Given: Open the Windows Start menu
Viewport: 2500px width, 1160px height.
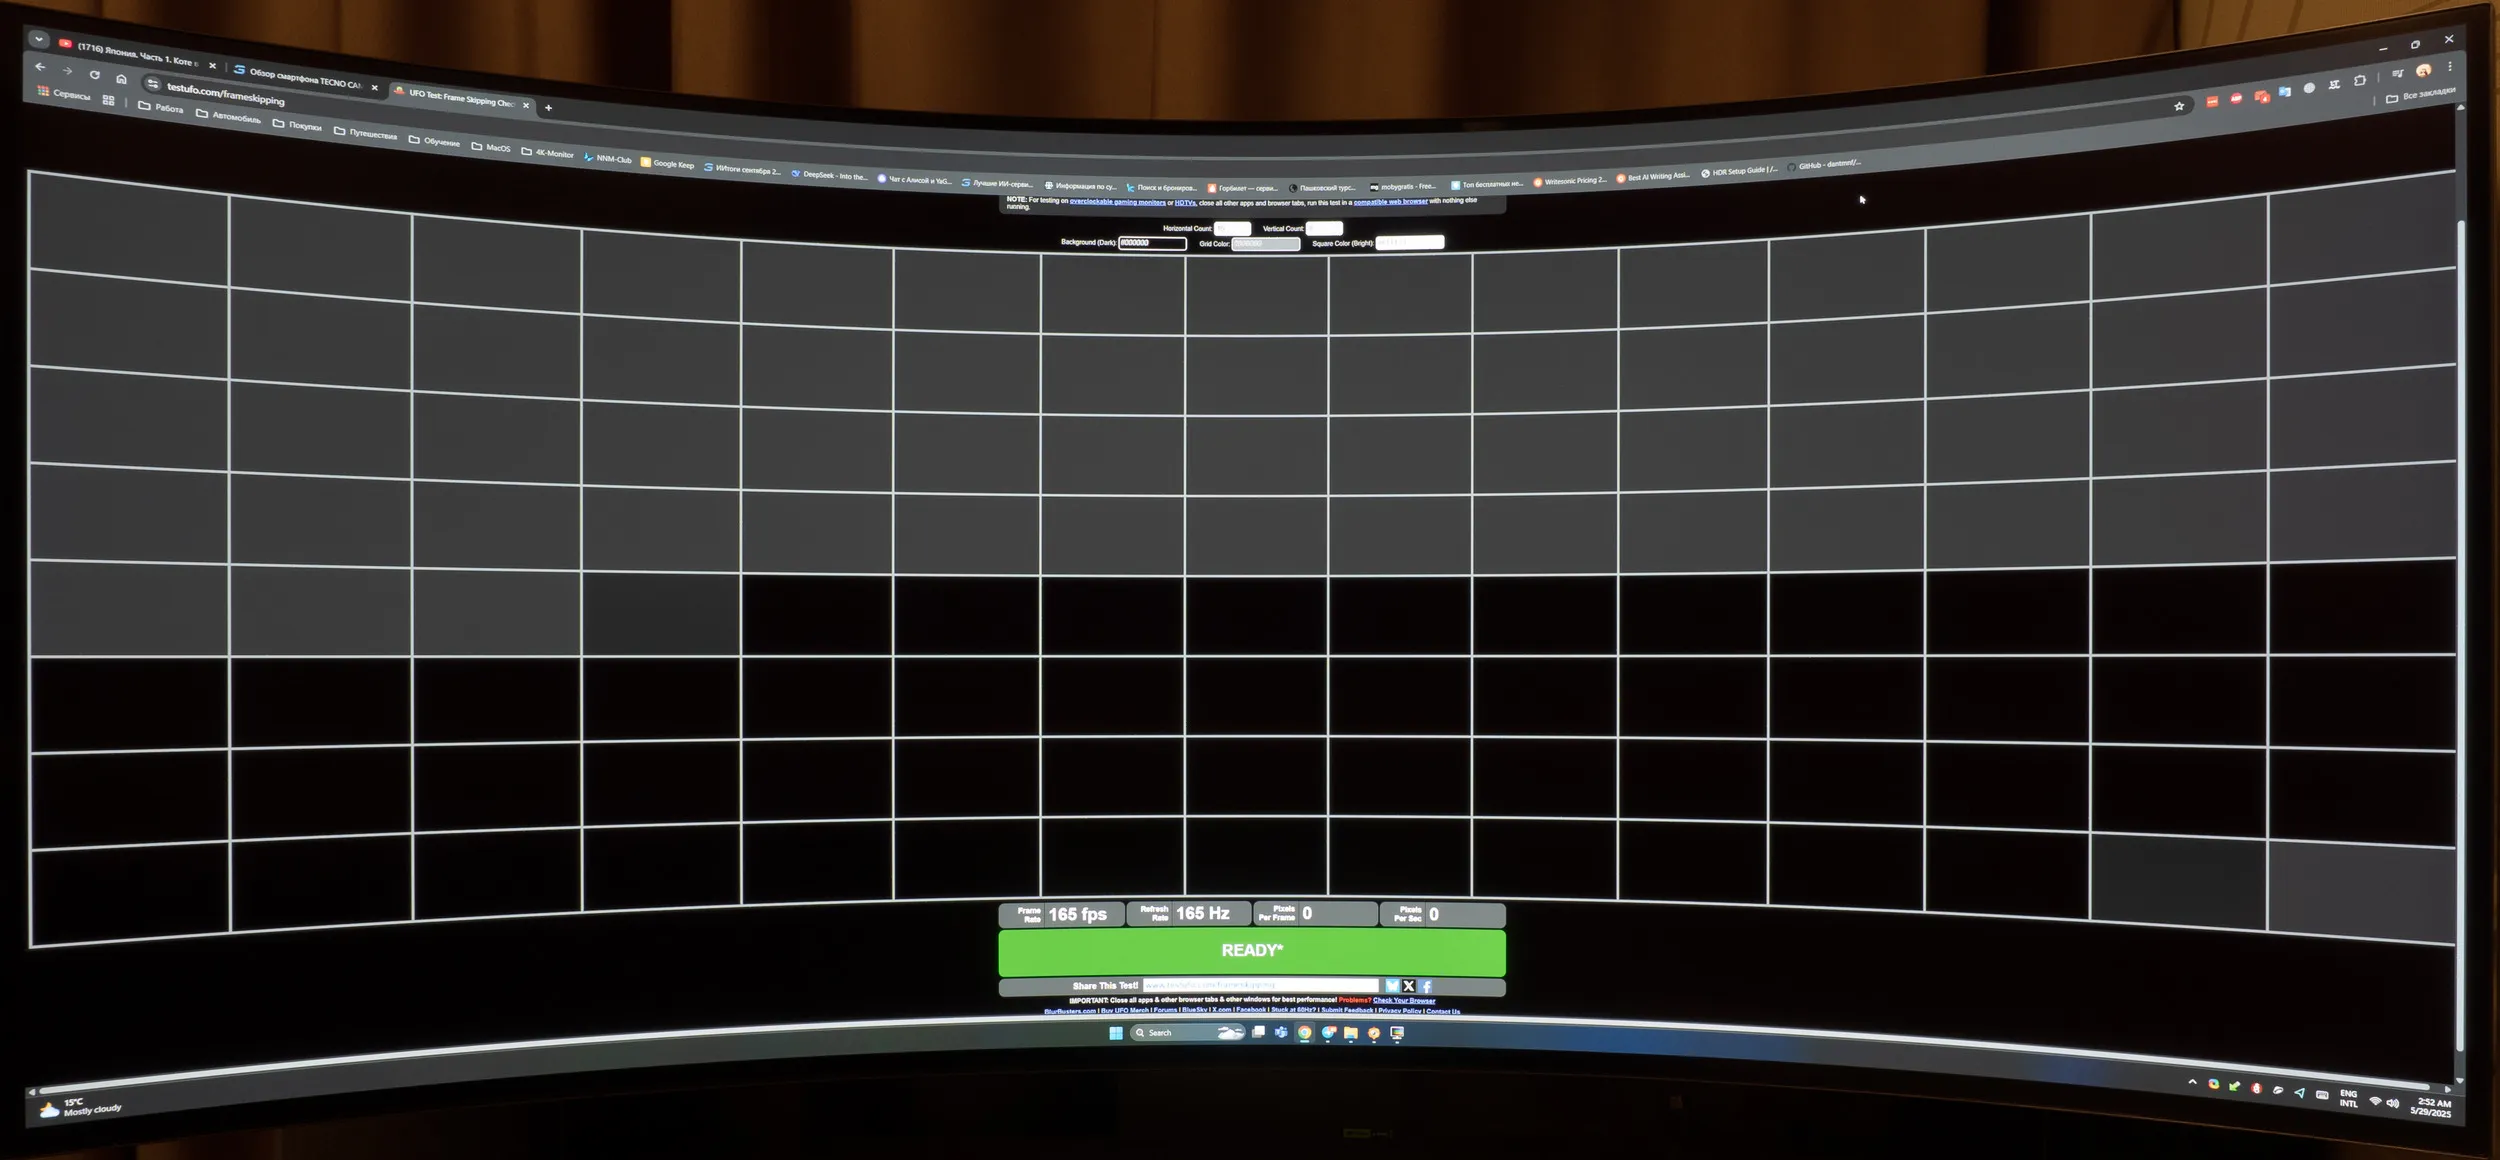Looking at the screenshot, I should click(x=1116, y=1033).
